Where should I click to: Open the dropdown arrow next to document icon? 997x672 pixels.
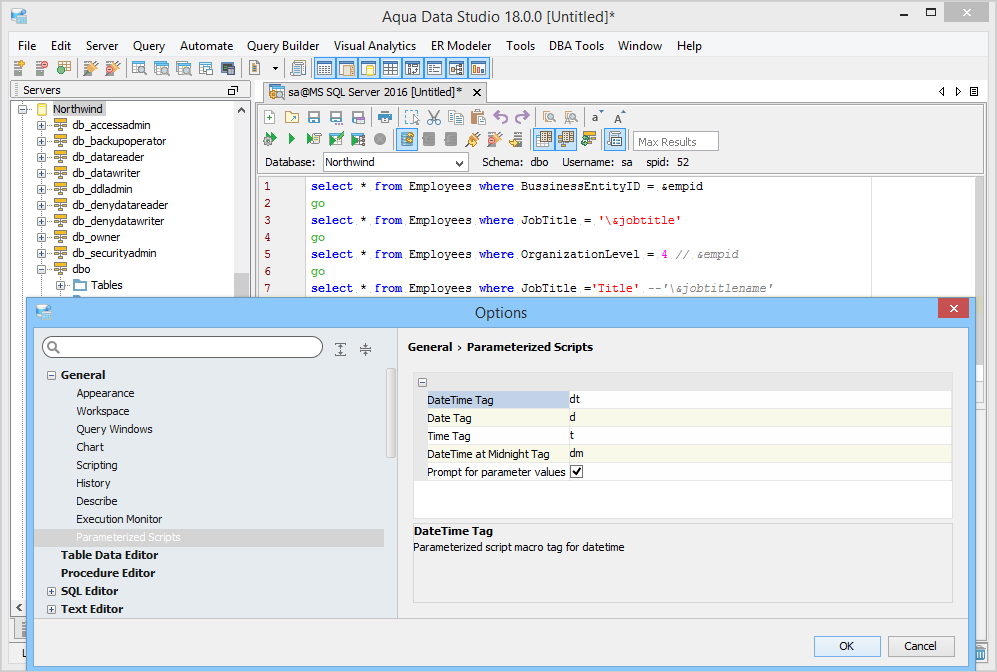(275, 68)
